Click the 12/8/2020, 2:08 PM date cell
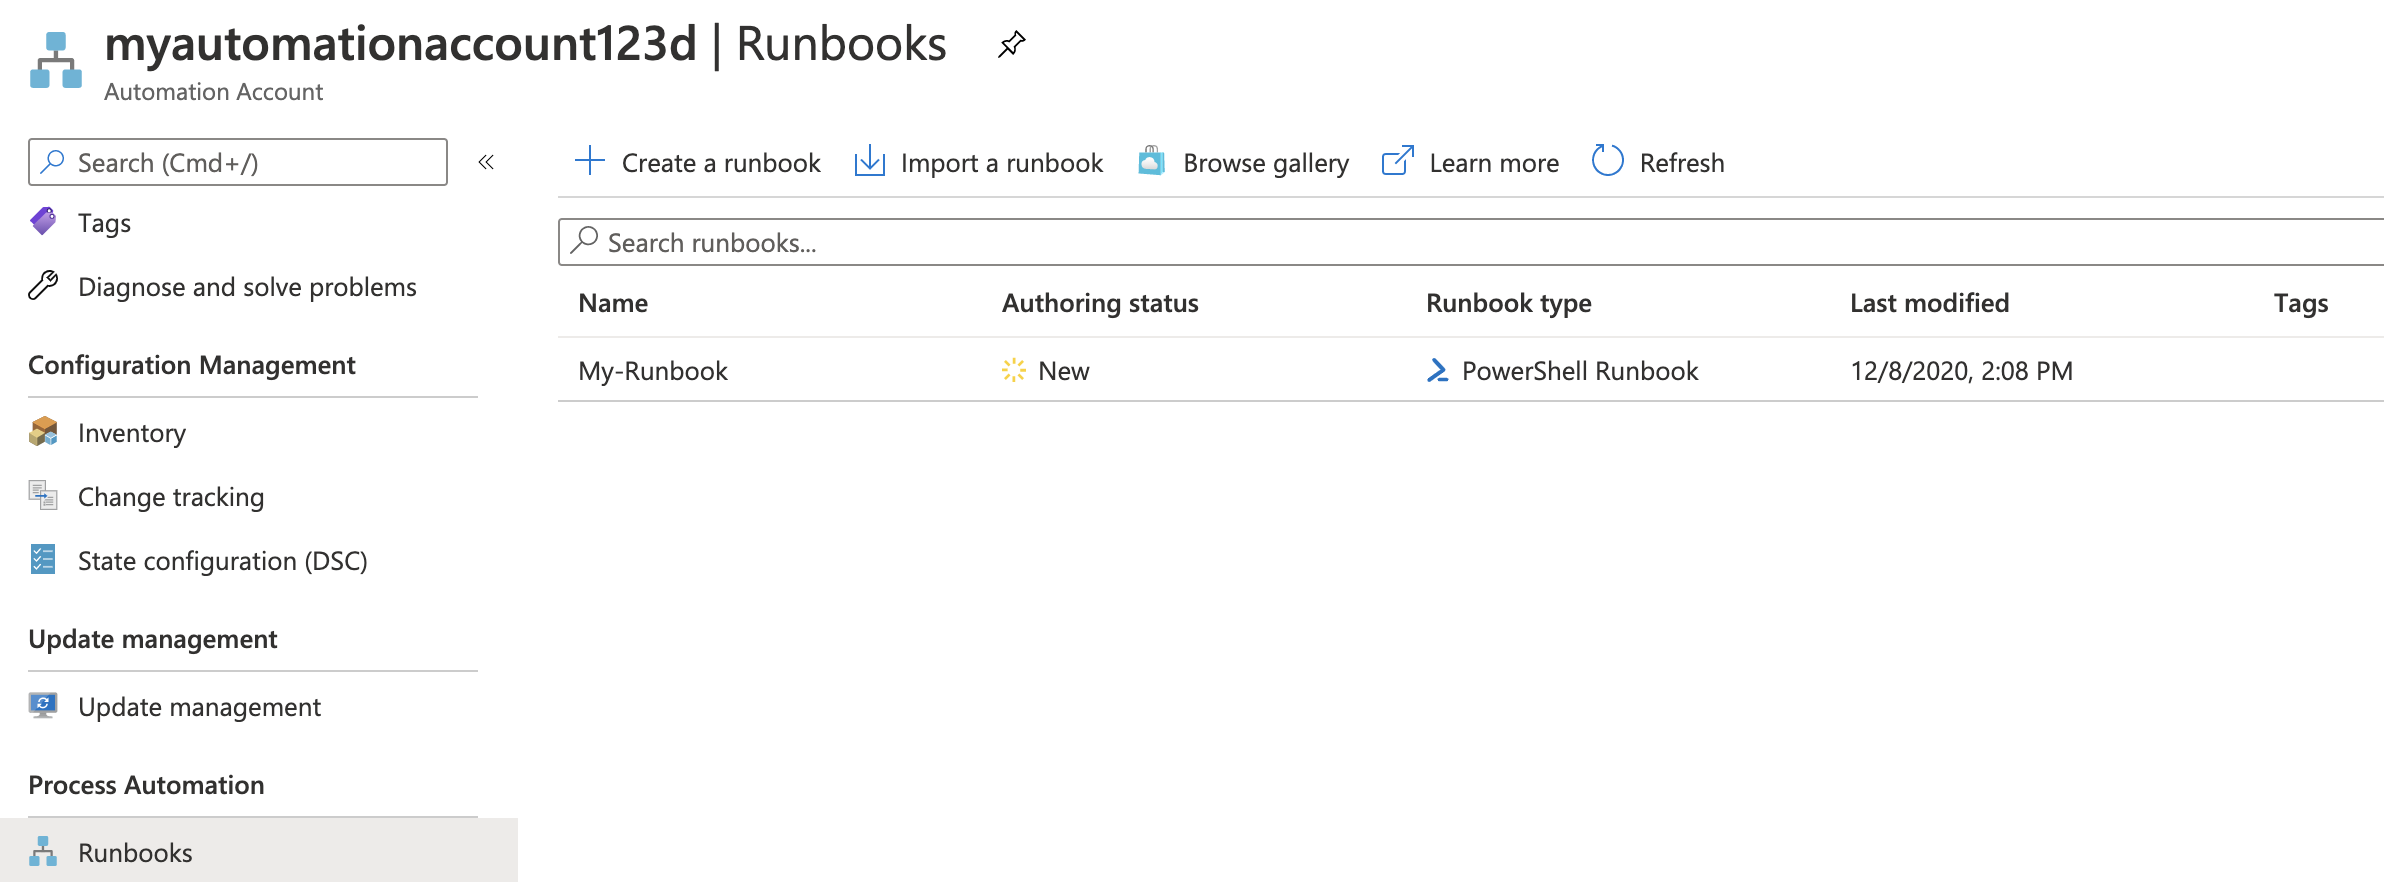The height and width of the screenshot is (896, 2384). click(x=1961, y=371)
